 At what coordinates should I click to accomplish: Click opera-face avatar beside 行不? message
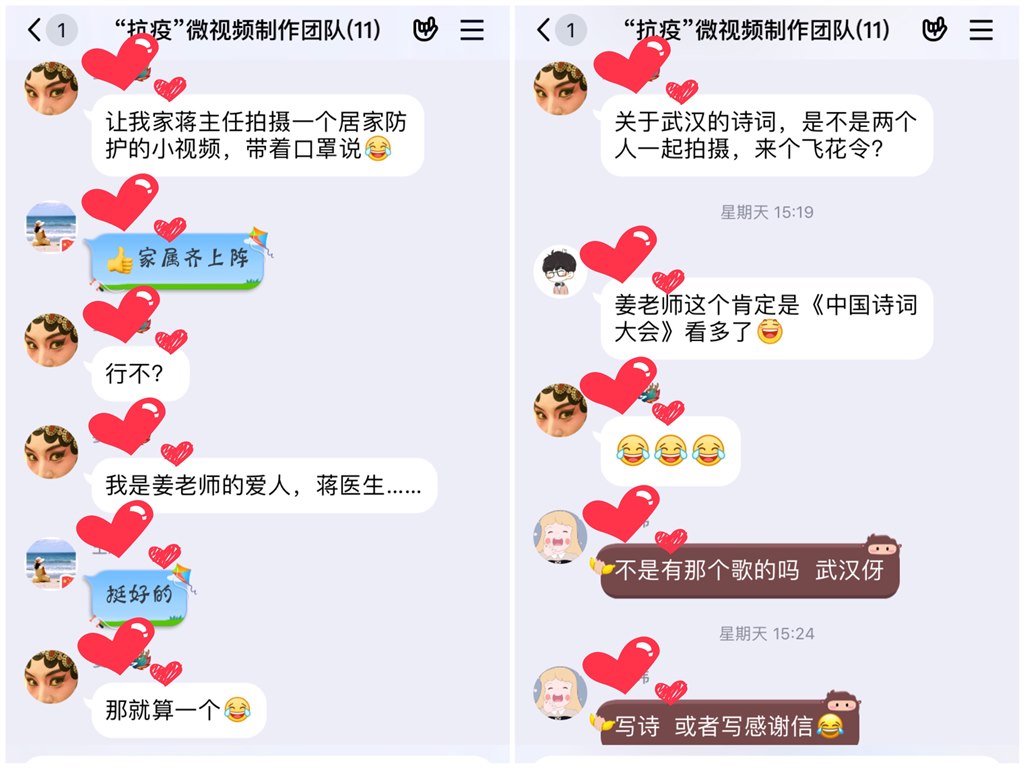pos(51,340)
